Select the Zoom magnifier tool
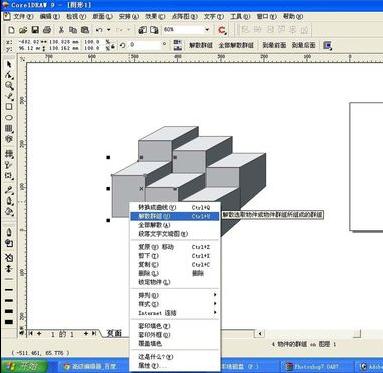 9,86
